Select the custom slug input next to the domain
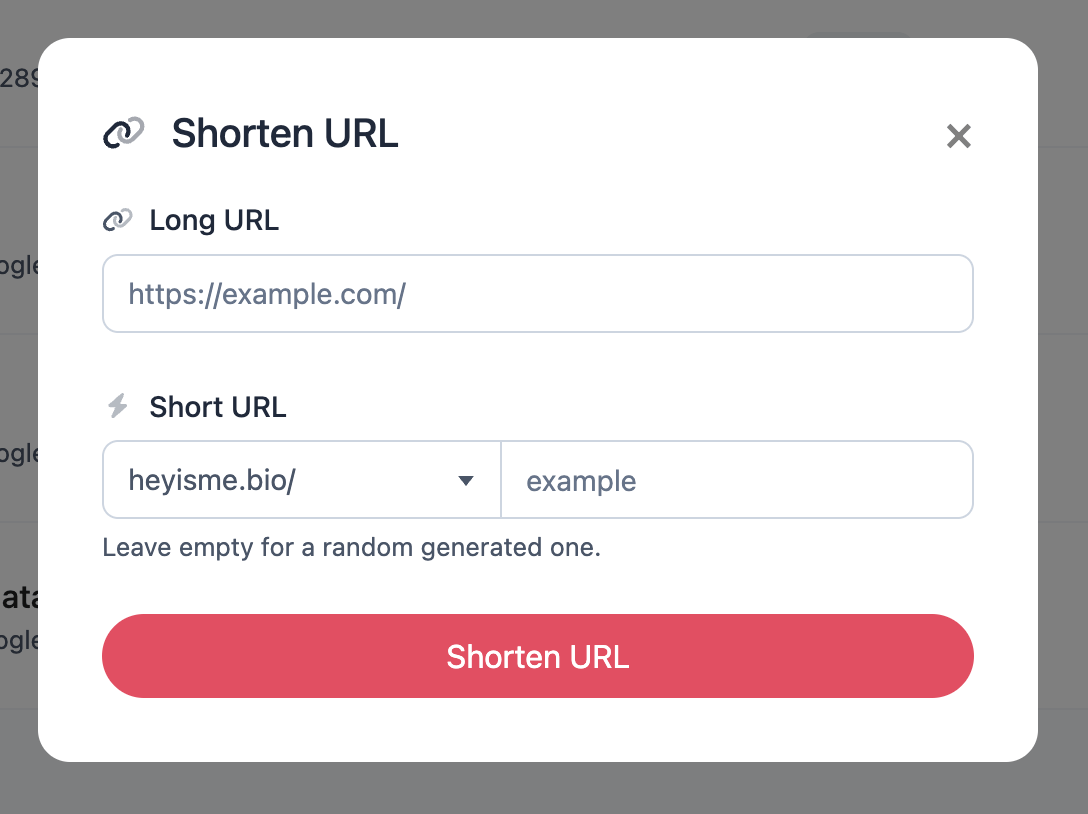1088x814 pixels. tap(737, 480)
